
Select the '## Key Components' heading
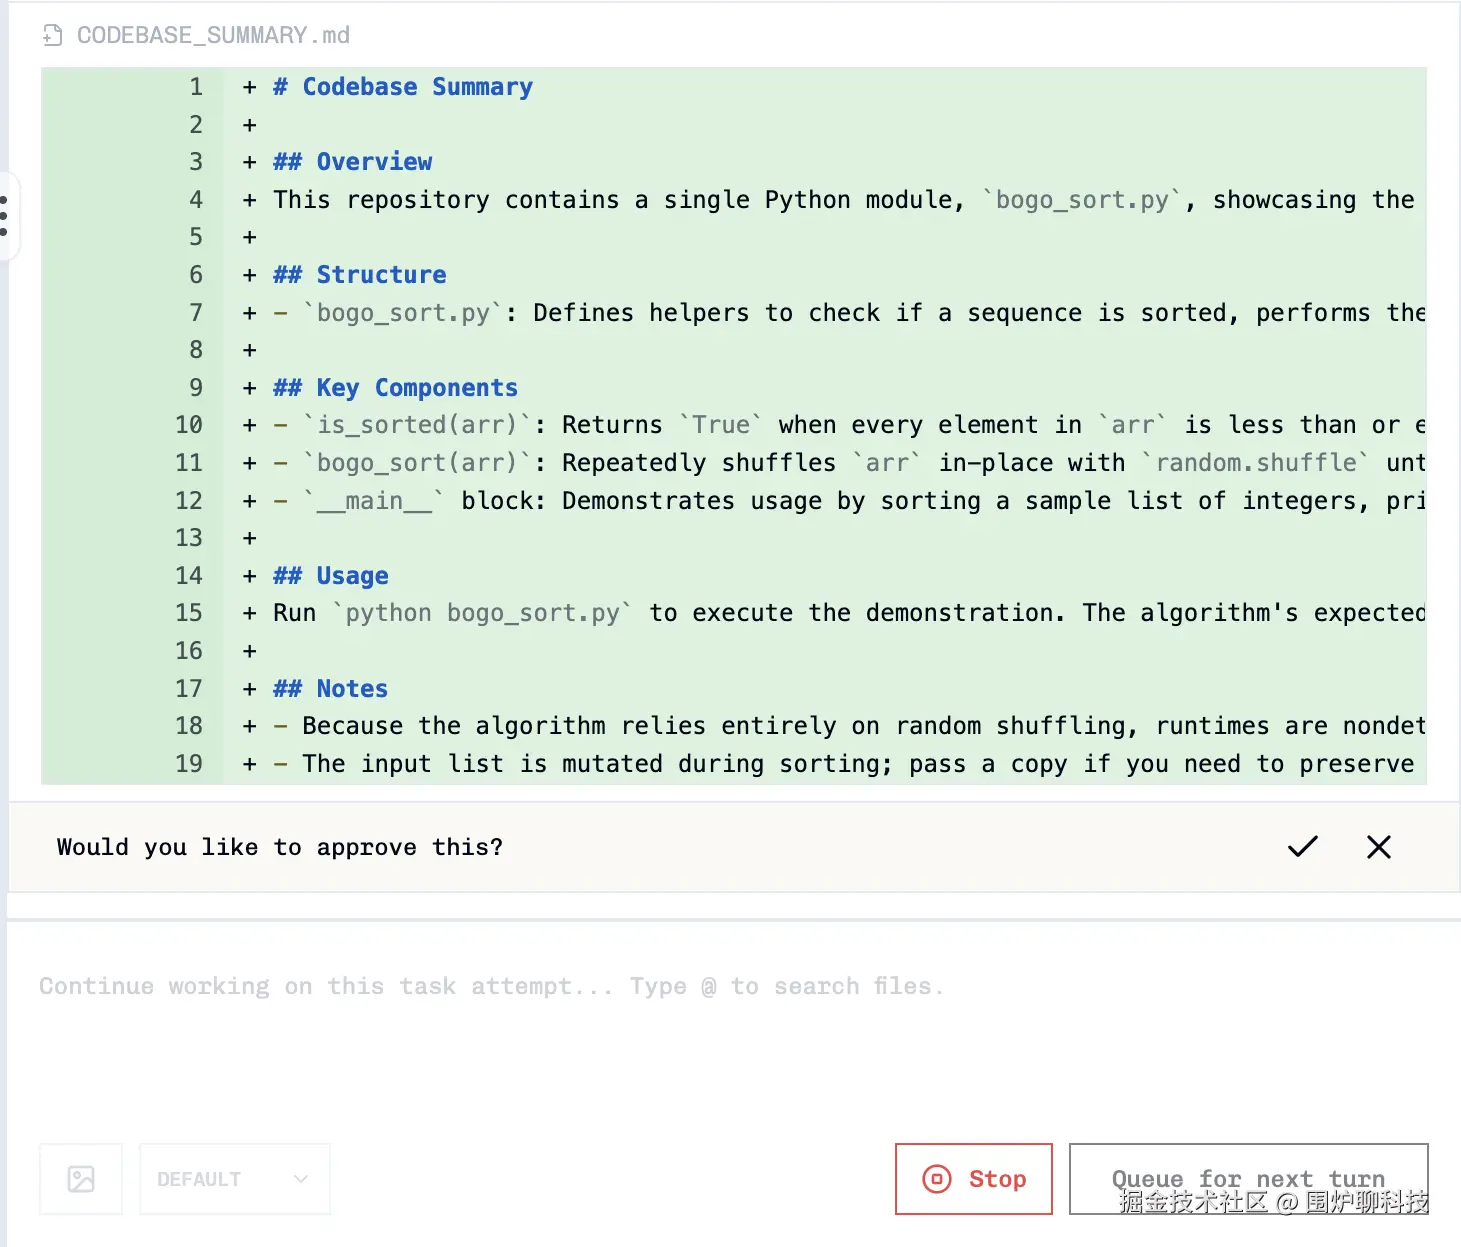pos(396,388)
